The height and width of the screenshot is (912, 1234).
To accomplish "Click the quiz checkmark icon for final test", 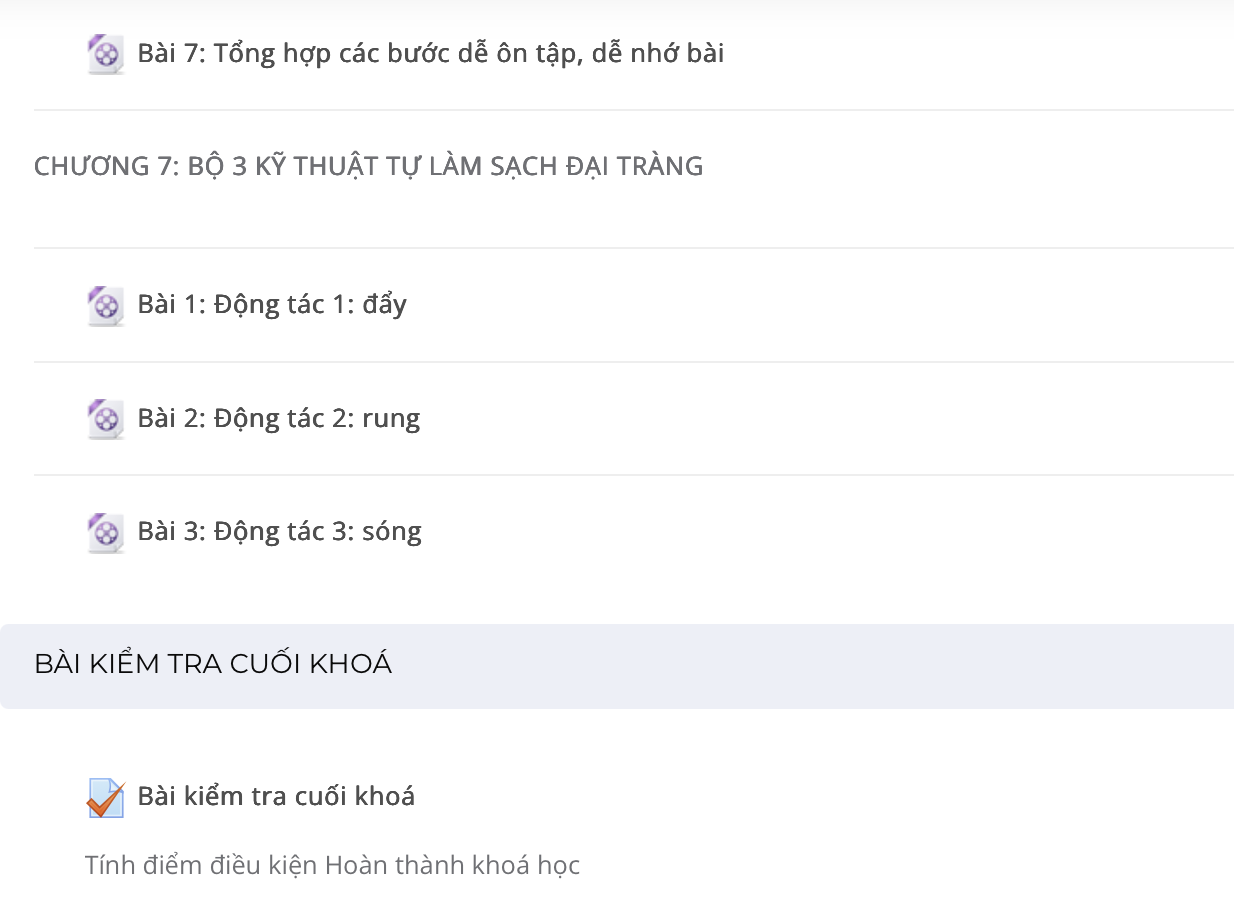I will tap(105, 798).
